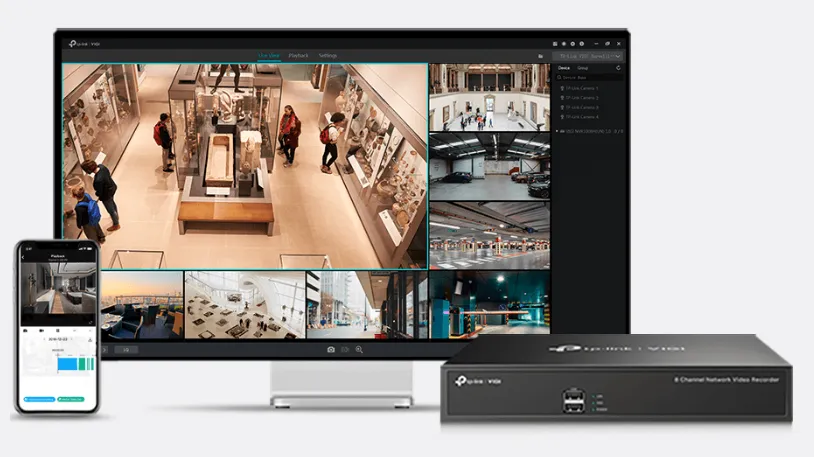This screenshot has width=814, height=457.
Task: Click the back arrow in phone app
Action: click(x=24, y=258)
